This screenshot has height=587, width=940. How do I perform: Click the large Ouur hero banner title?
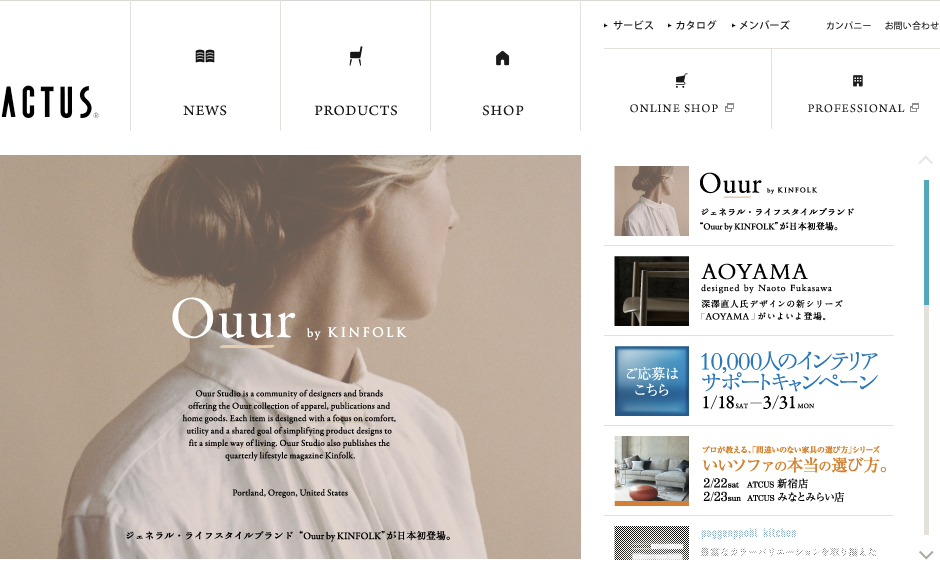(x=289, y=321)
